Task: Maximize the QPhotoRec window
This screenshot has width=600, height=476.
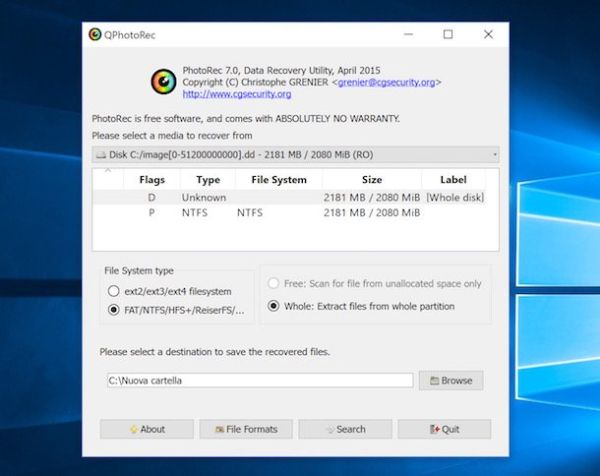Action: point(448,34)
